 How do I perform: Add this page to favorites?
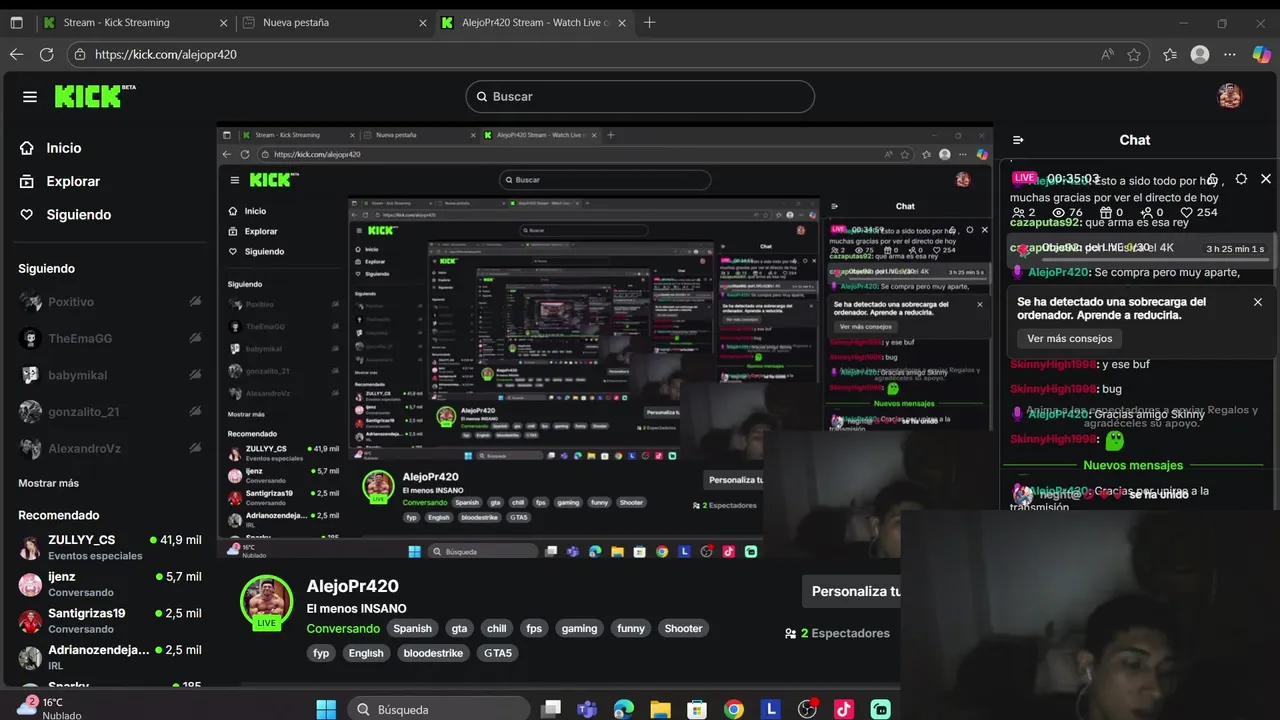[x=1134, y=55]
